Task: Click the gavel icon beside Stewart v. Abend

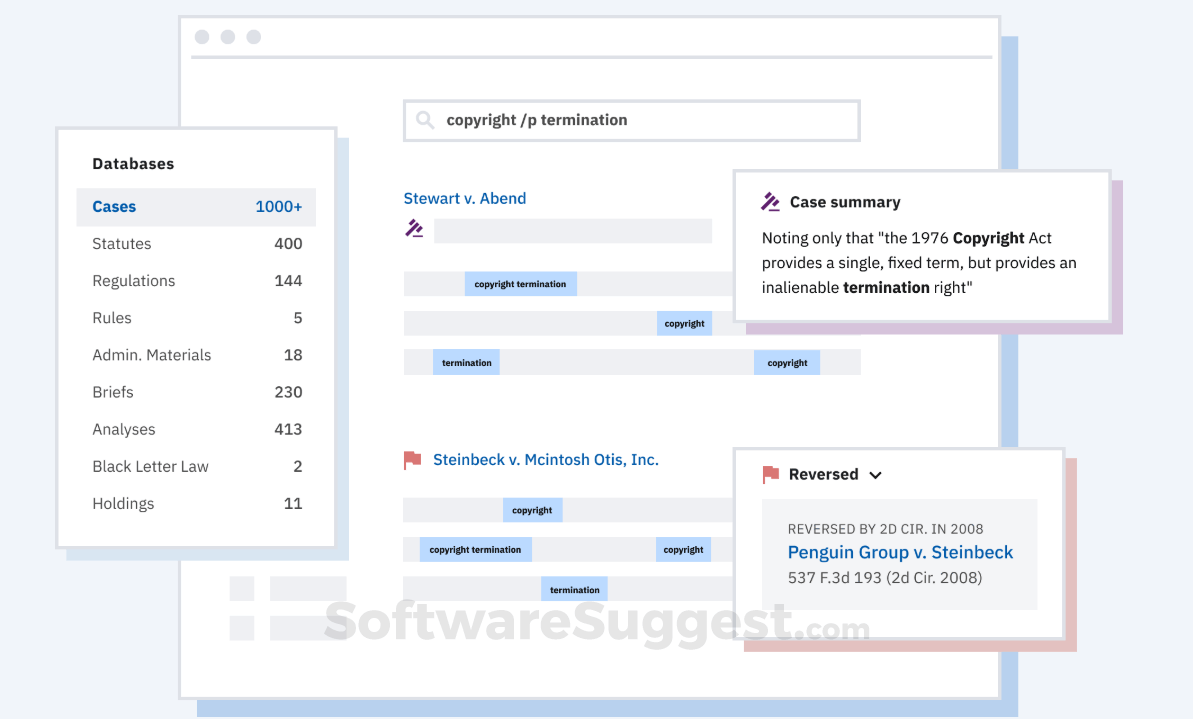Action: pos(414,228)
